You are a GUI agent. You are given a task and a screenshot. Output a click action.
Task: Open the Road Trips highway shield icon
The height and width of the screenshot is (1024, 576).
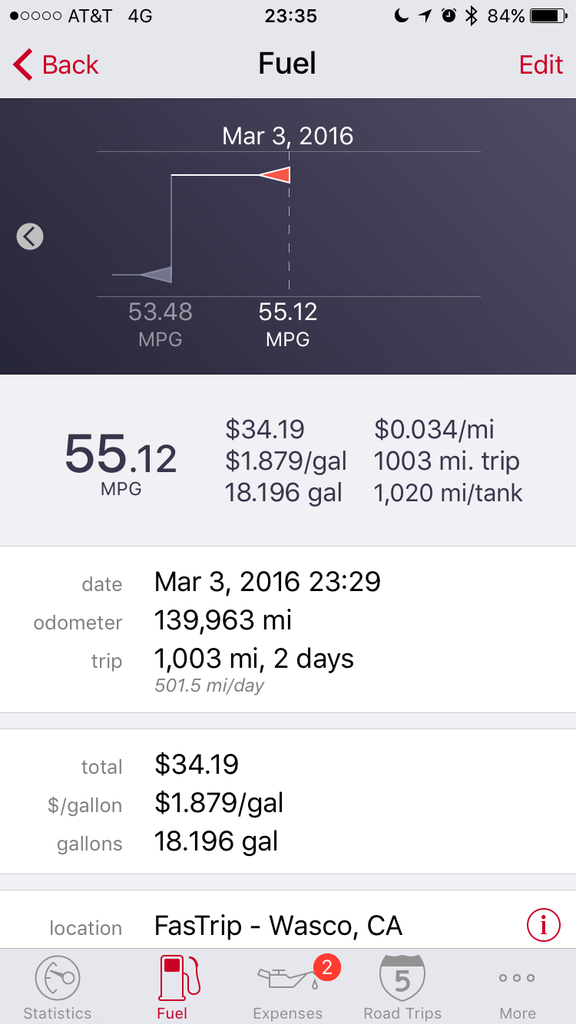402,978
